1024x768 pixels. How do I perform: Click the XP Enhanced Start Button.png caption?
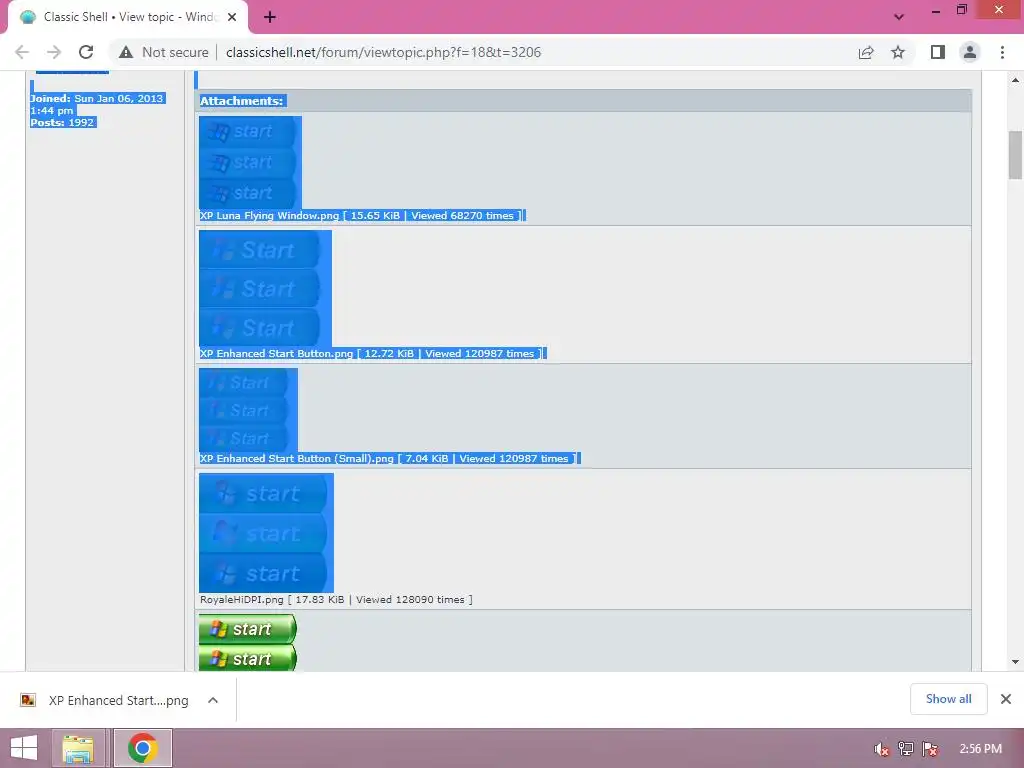[x=371, y=353]
